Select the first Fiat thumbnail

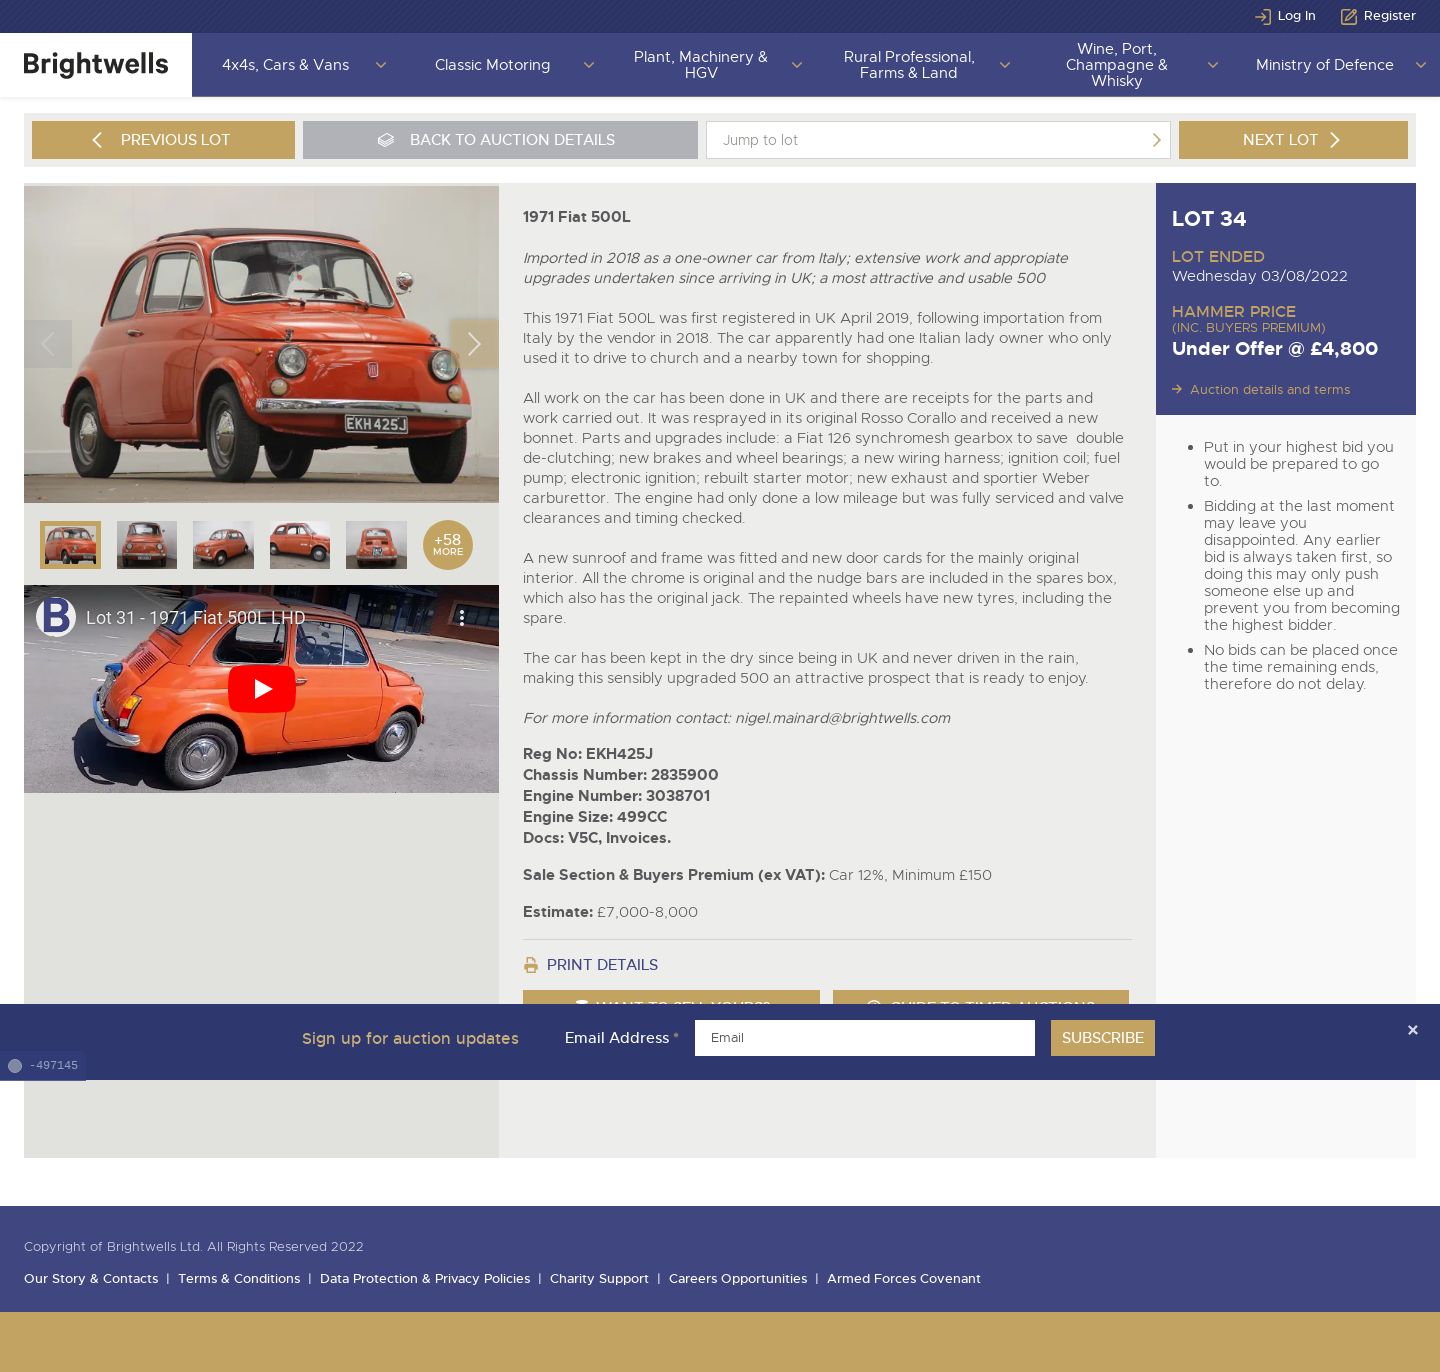70,545
